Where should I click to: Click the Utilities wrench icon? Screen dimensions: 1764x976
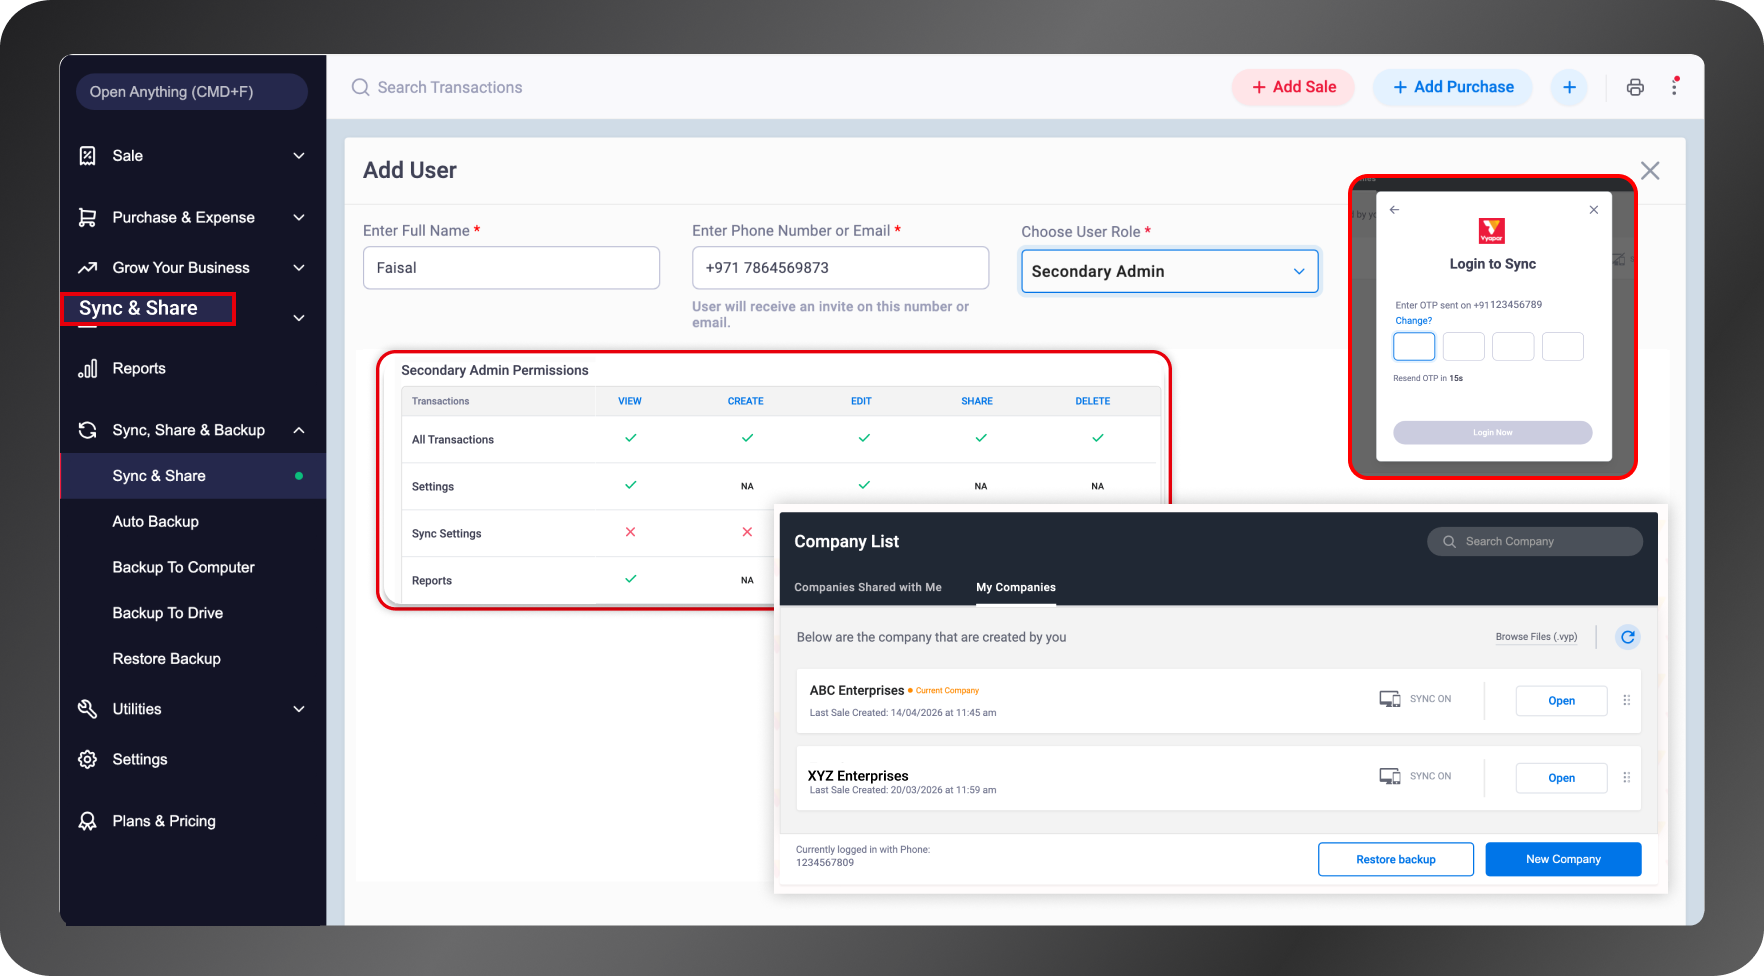click(88, 709)
